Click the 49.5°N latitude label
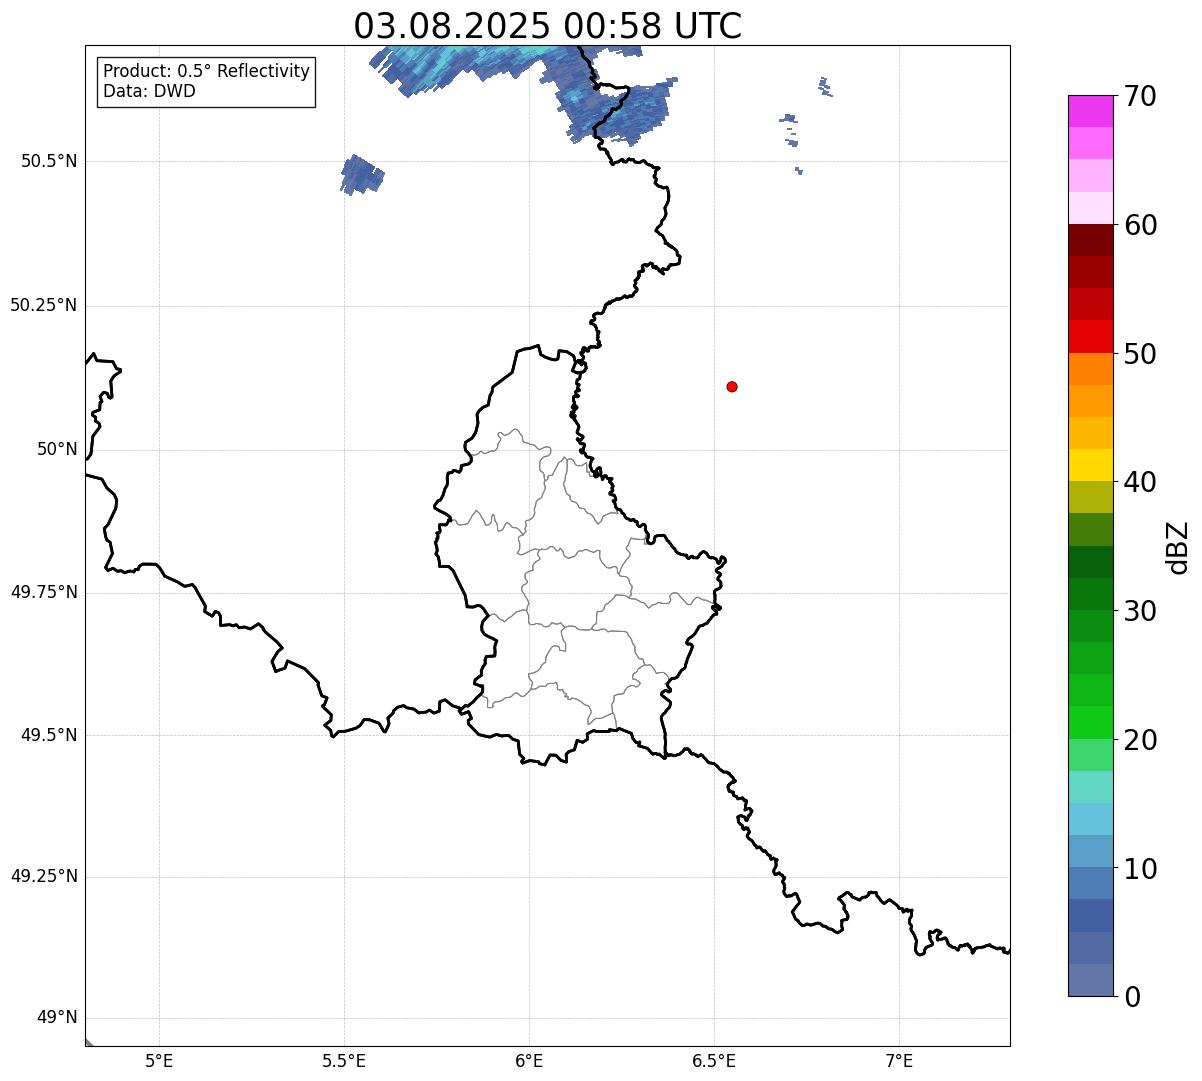 click(x=49, y=735)
